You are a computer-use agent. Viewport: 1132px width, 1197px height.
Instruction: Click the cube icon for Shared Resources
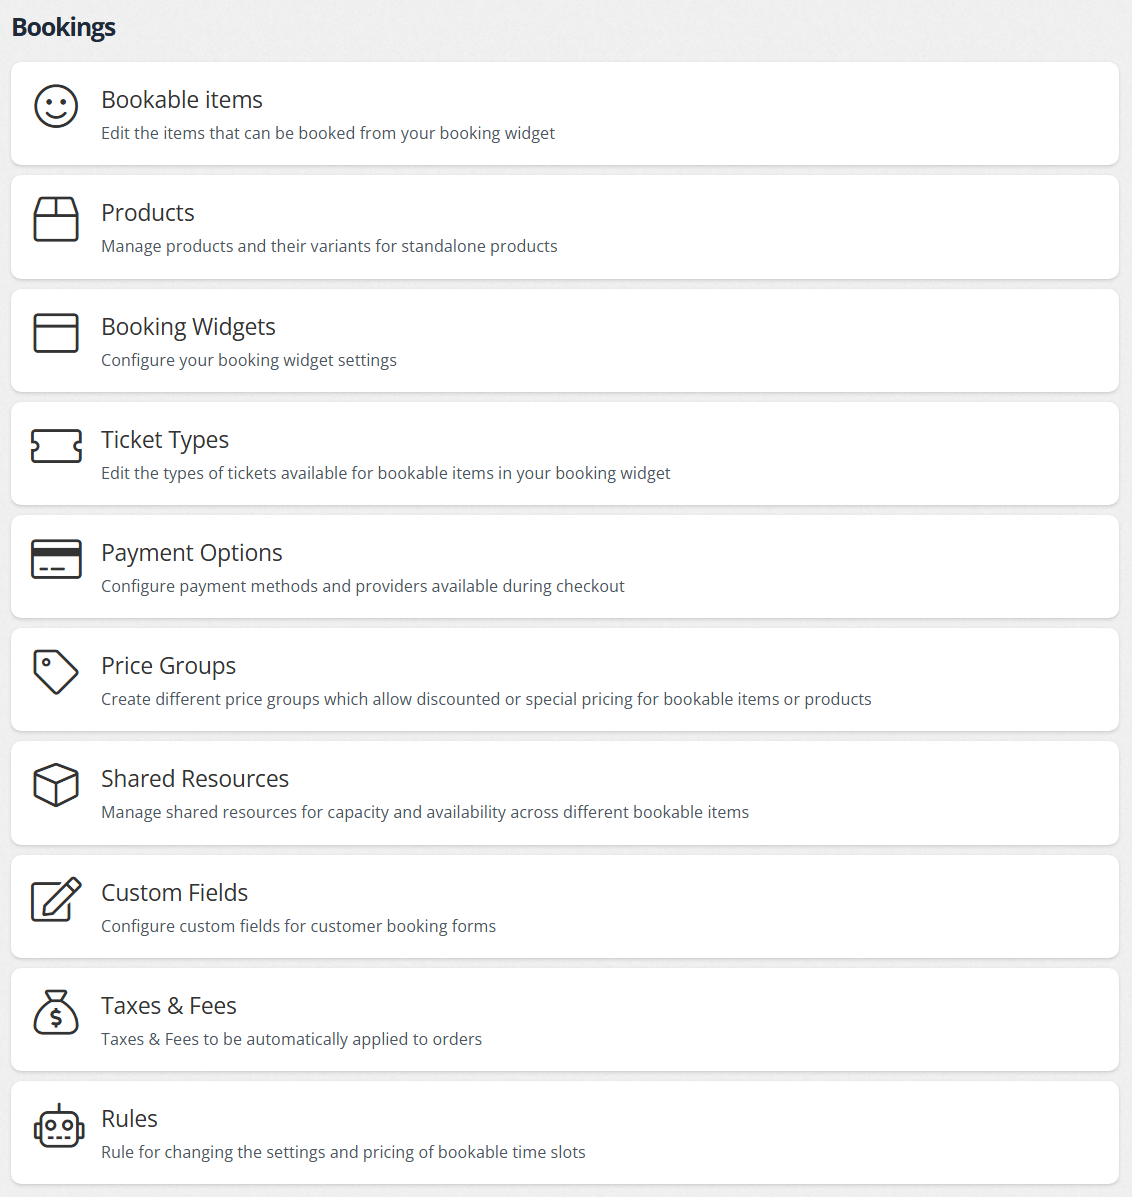56,785
